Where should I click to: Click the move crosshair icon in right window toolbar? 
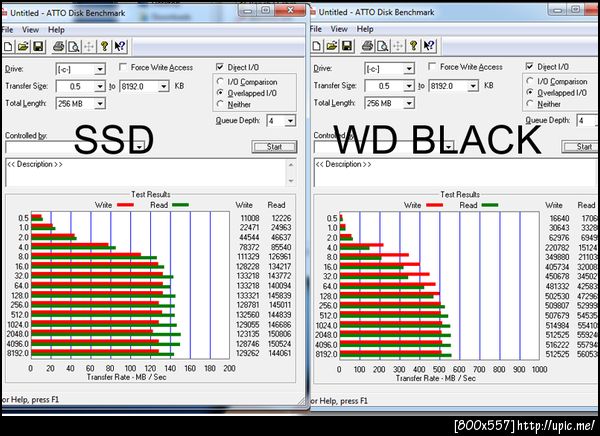pos(398,46)
